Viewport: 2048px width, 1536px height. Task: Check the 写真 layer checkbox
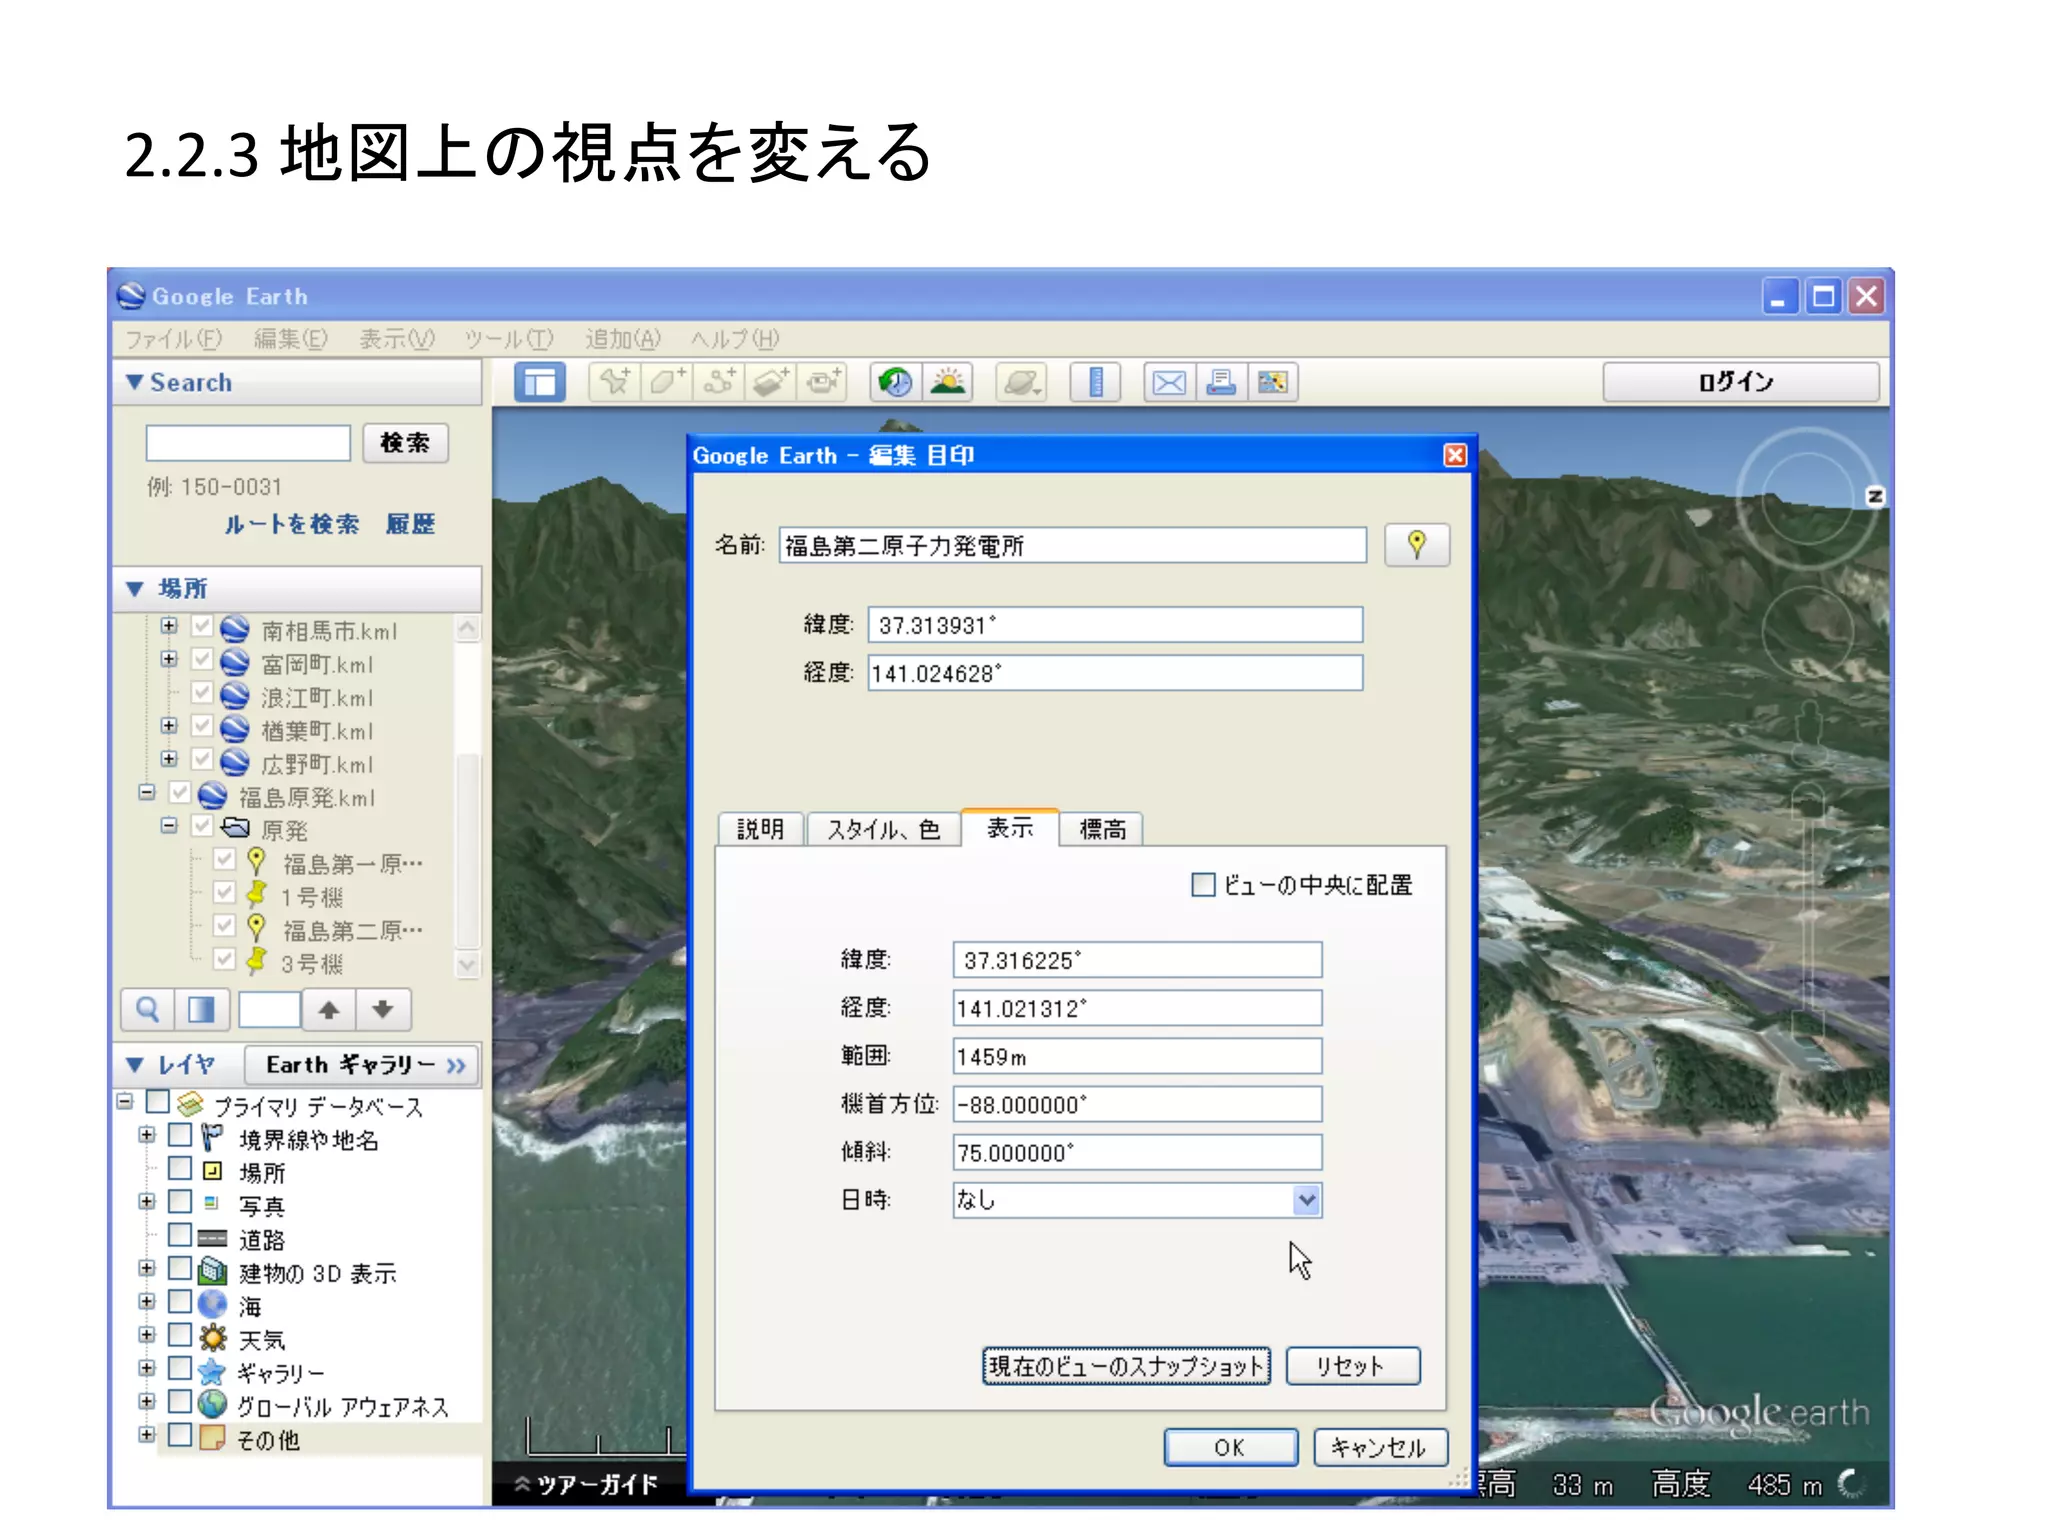[180, 1202]
